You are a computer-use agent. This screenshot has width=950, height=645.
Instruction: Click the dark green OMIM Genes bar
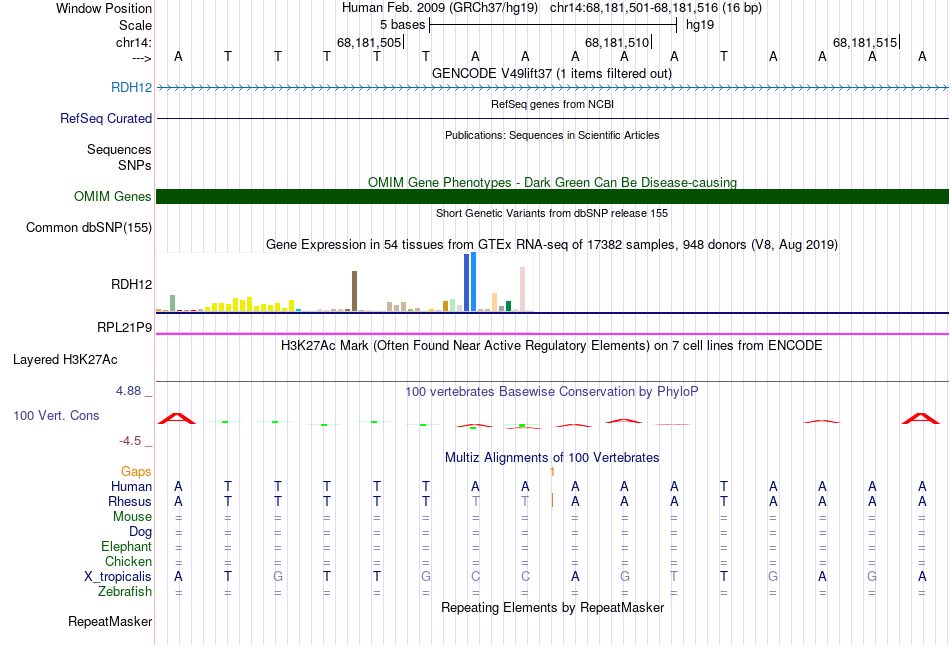pos(552,196)
